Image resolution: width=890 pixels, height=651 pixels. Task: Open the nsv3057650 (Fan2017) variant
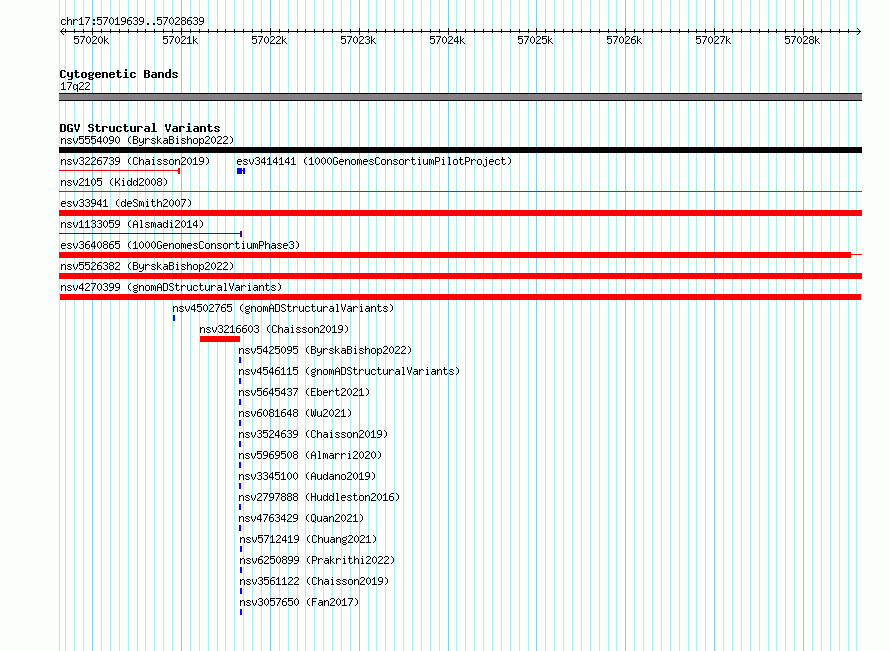point(299,602)
